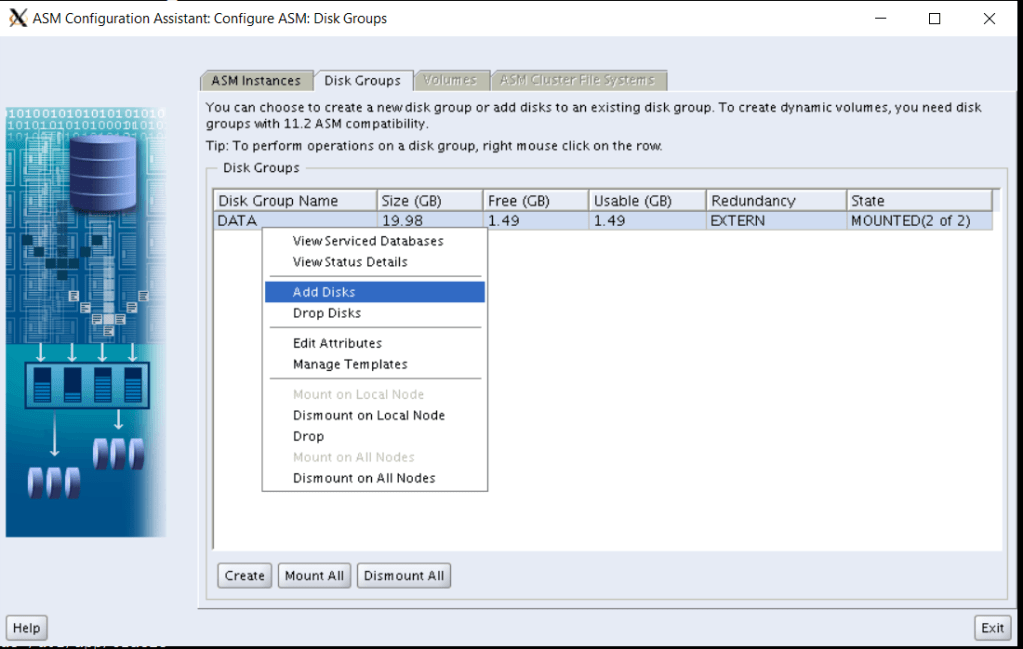This screenshot has width=1023, height=649.
Task: Choose Manage Templates menu item
Action: tap(349, 364)
